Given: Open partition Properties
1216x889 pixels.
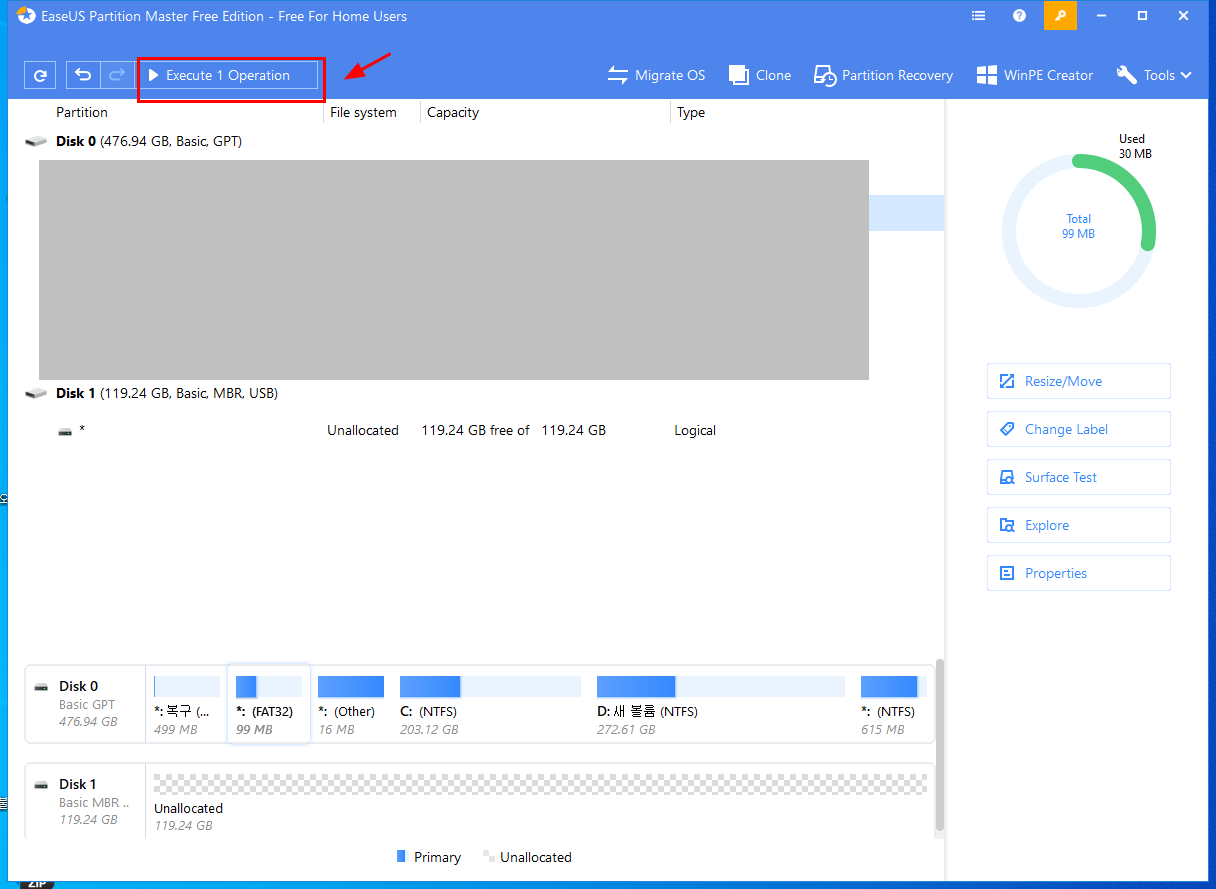Looking at the screenshot, I should point(1078,573).
